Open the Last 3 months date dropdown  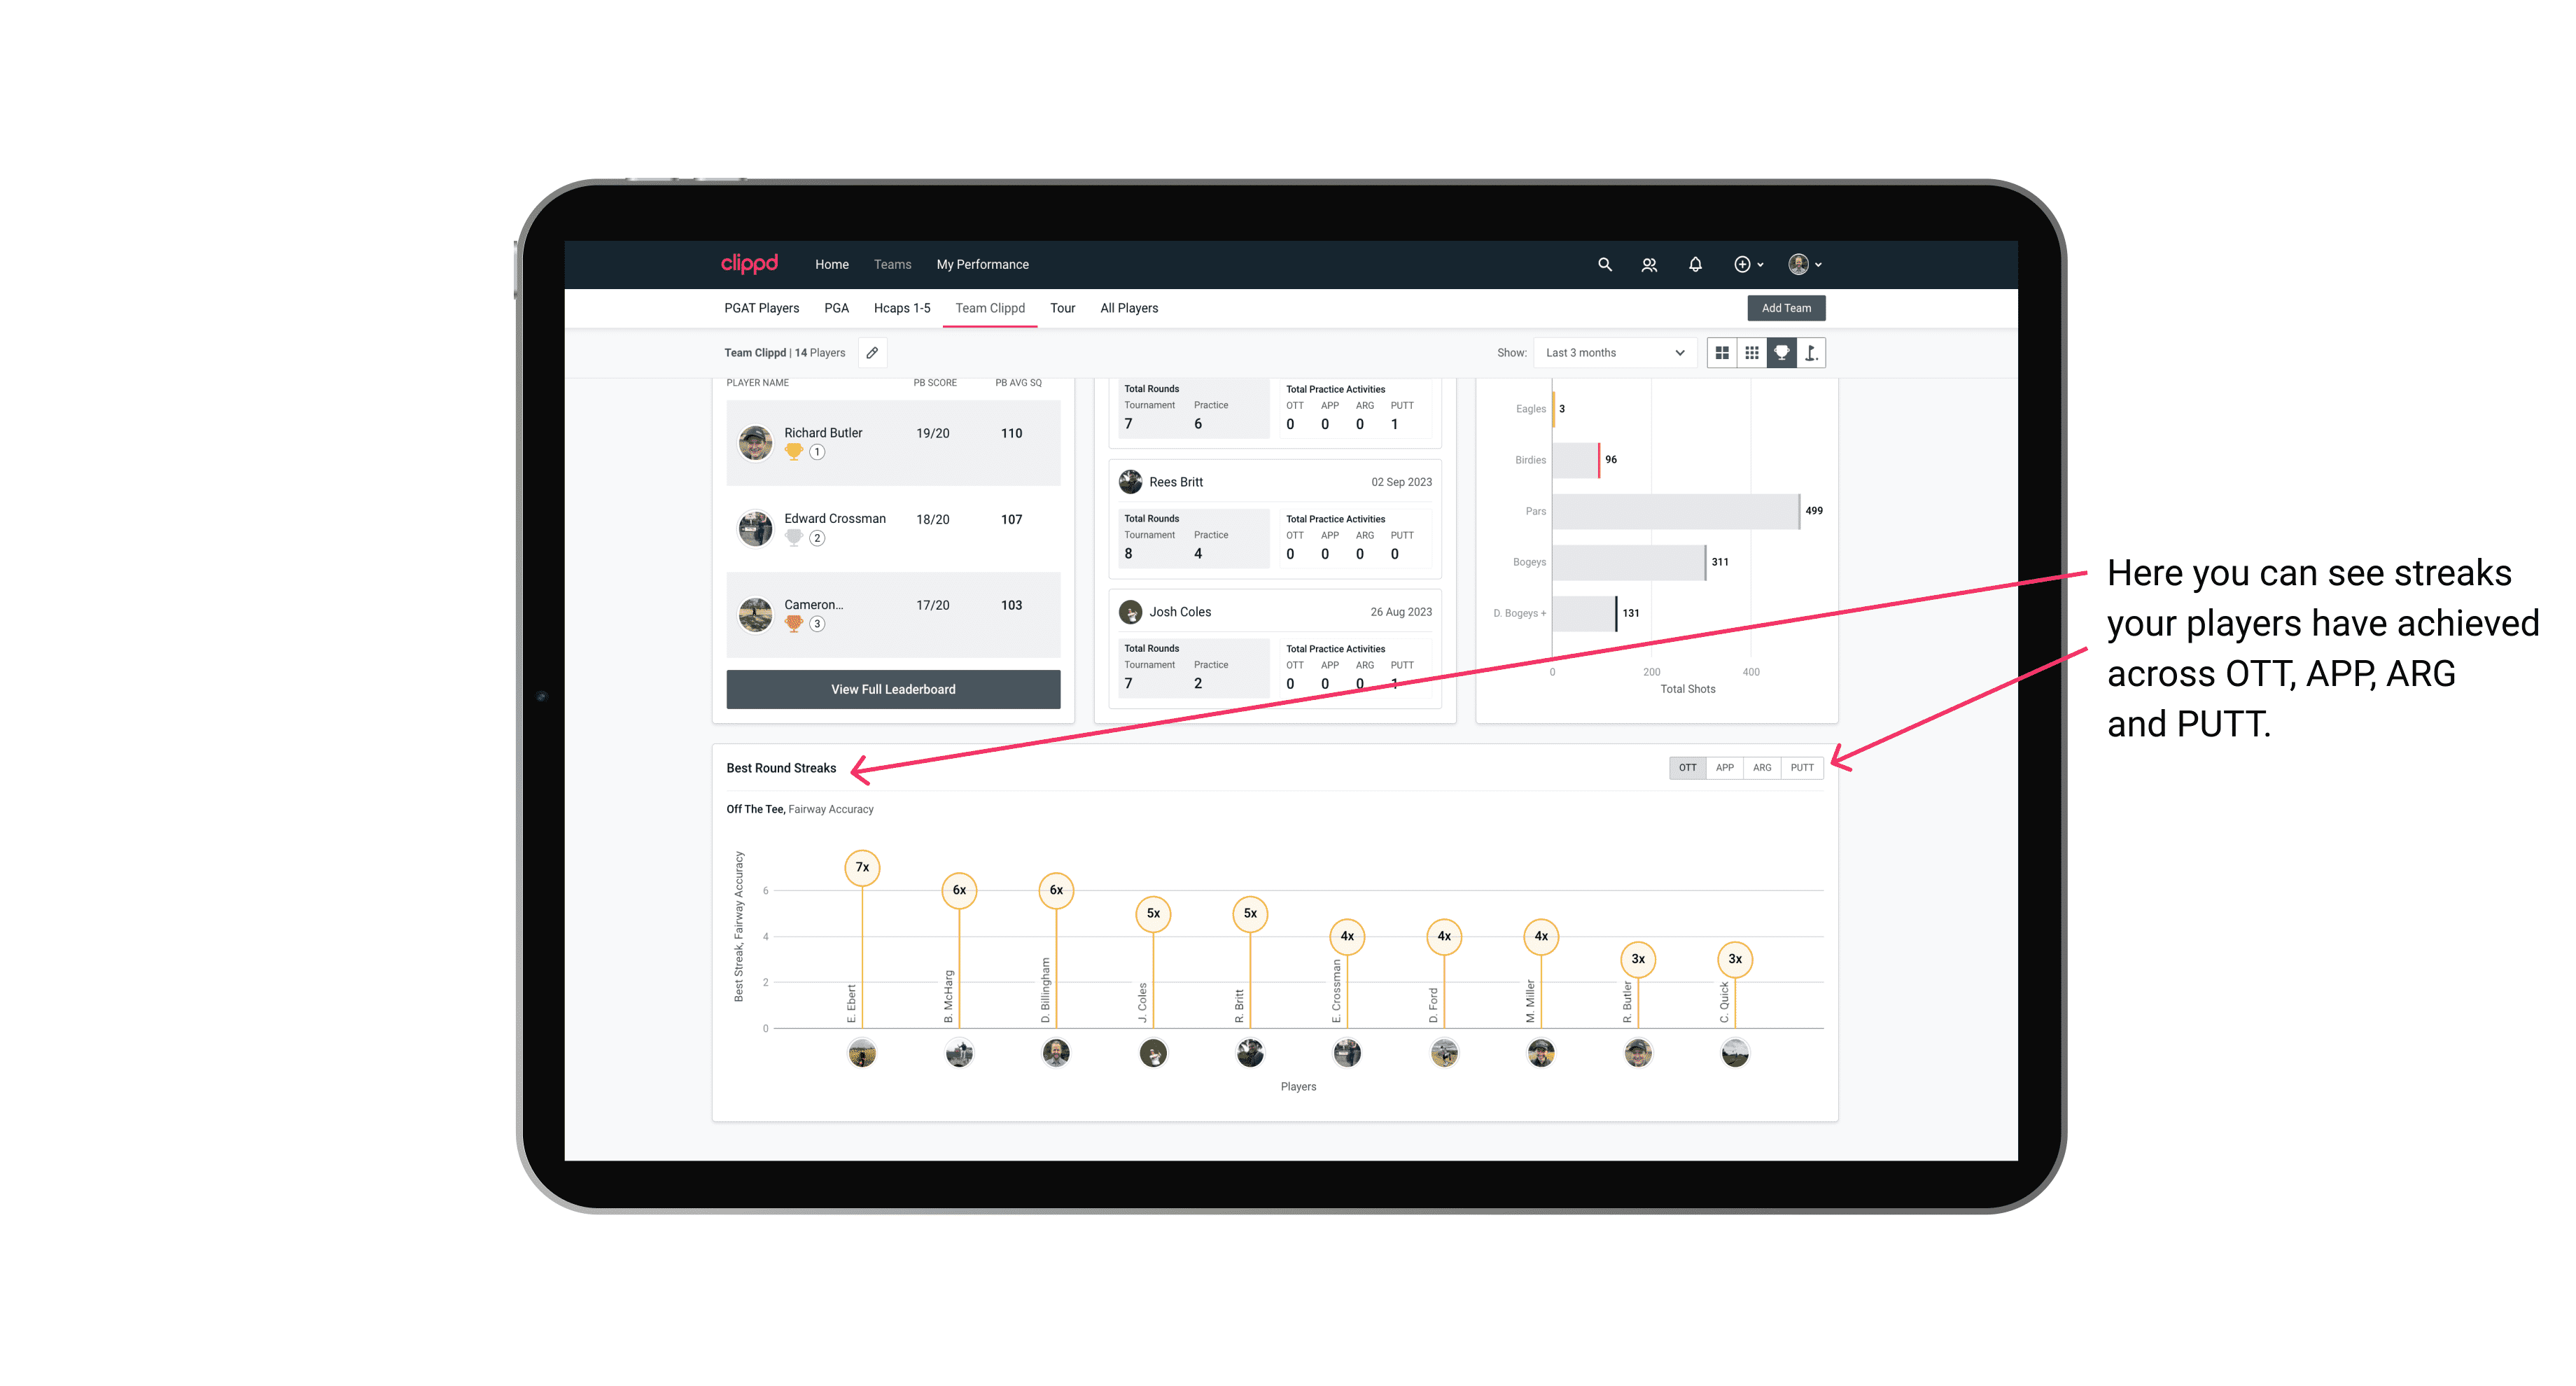1612,353
